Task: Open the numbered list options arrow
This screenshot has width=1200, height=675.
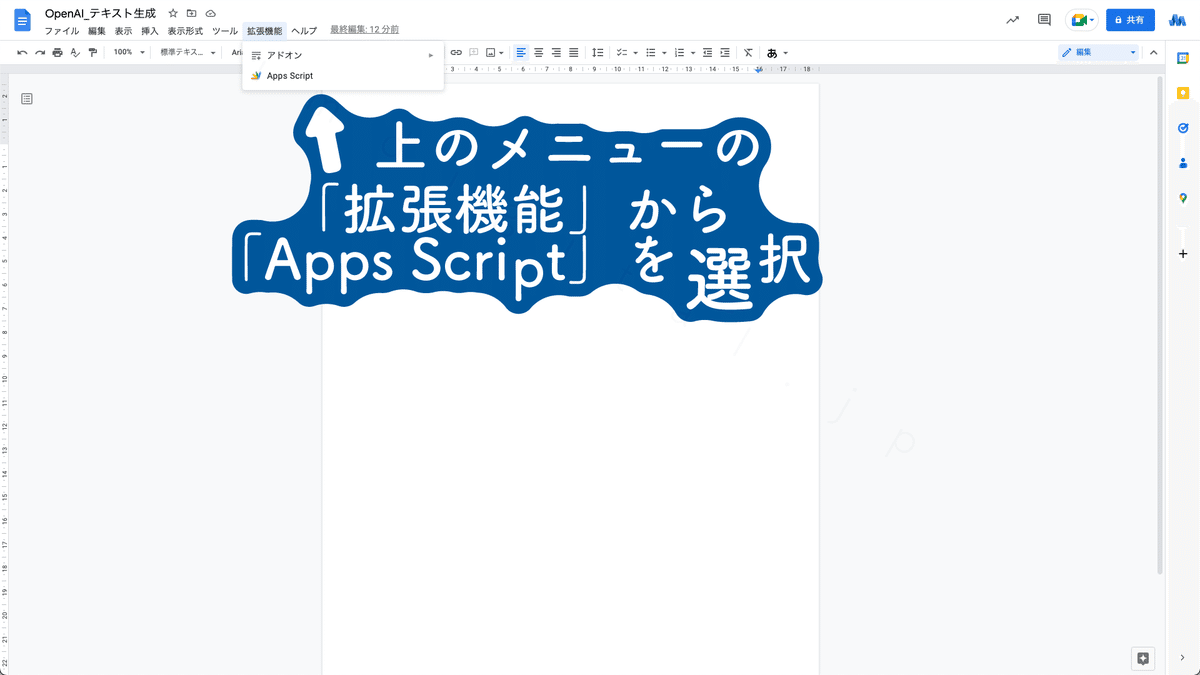Action: (x=693, y=52)
